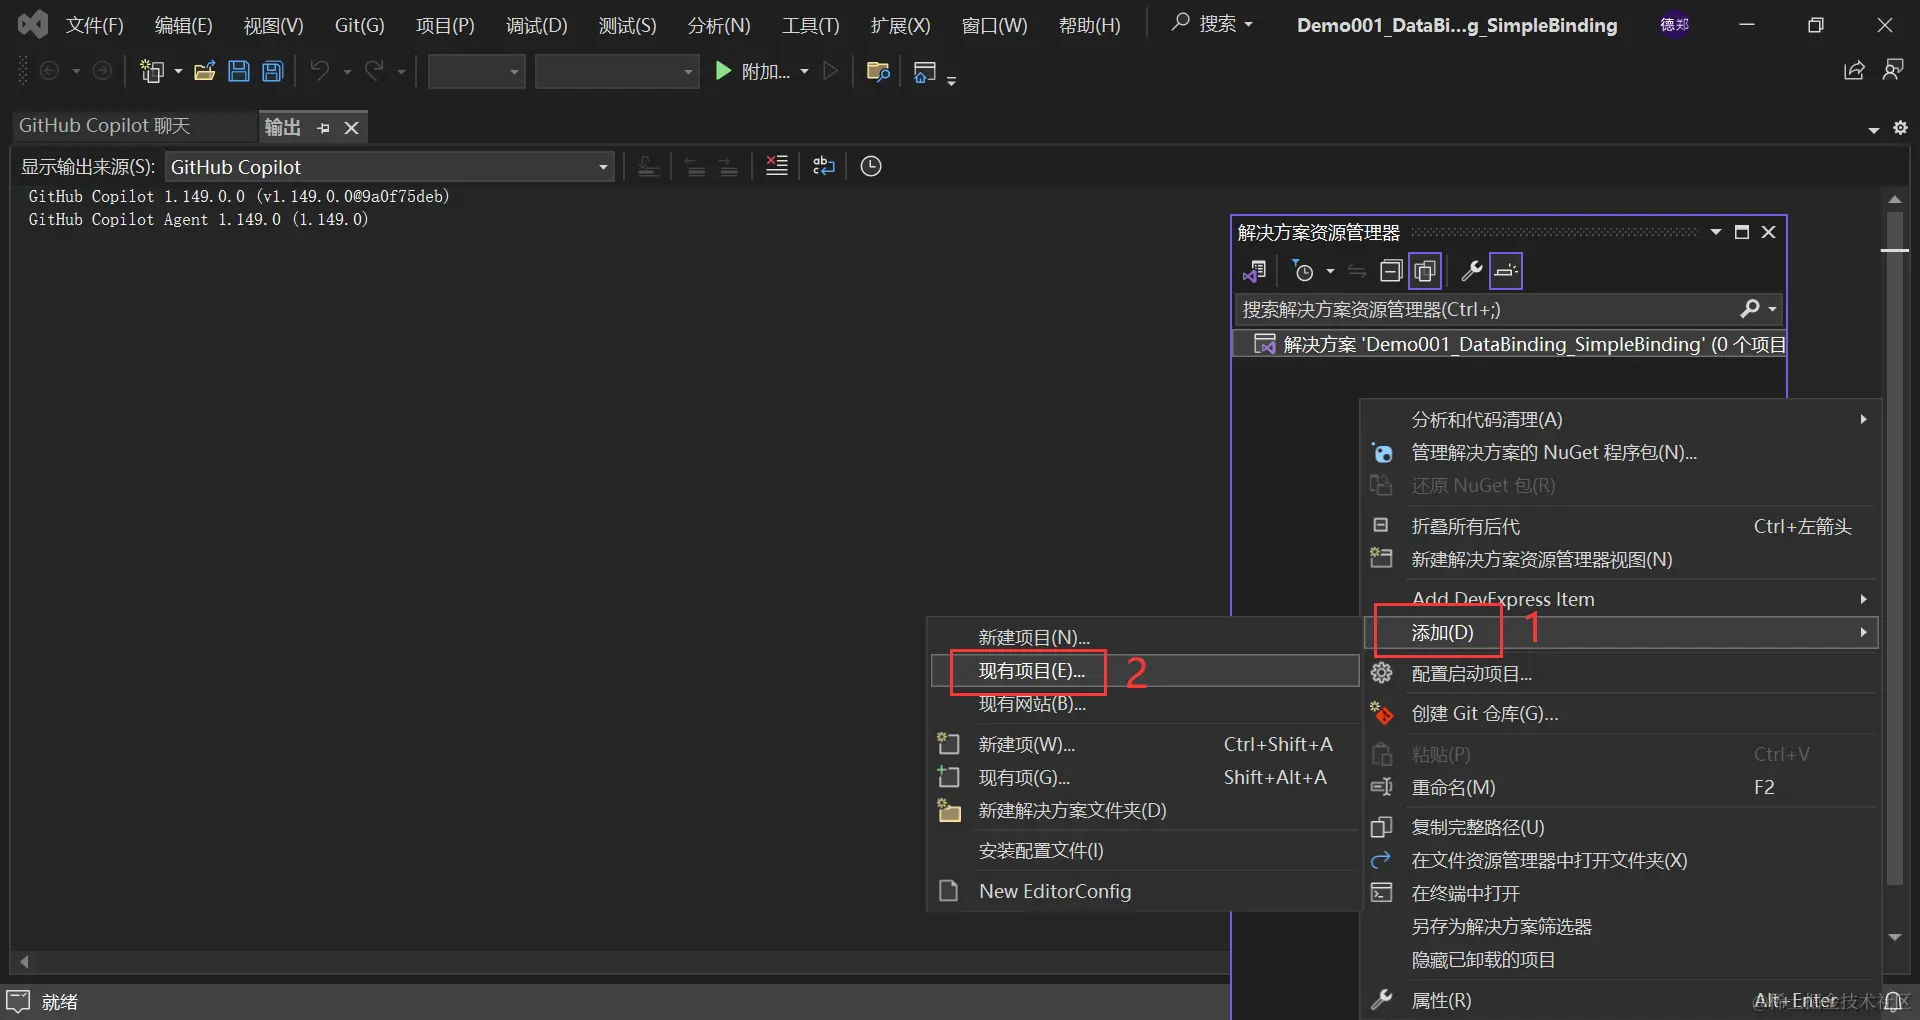Click the magnifier icon in Solution Explorer search box
Image resolution: width=1920 pixels, height=1020 pixels.
1750,309
